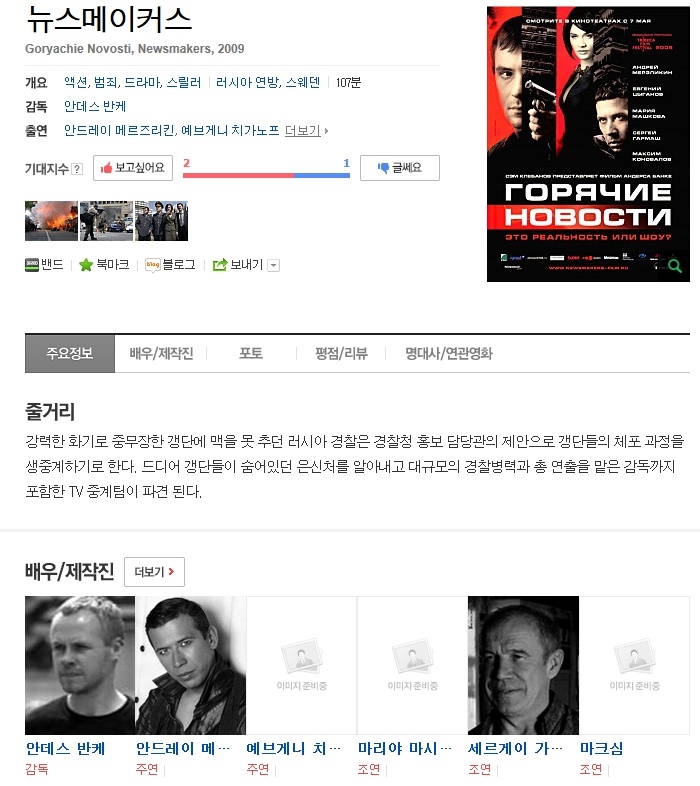Screen dimensions: 700x786
Task: Open the 액션 genre link
Action: (76, 82)
